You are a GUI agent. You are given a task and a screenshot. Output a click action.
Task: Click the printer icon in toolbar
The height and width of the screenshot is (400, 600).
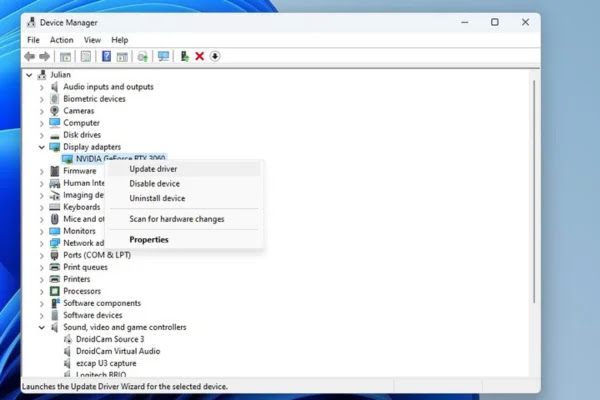coord(144,56)
